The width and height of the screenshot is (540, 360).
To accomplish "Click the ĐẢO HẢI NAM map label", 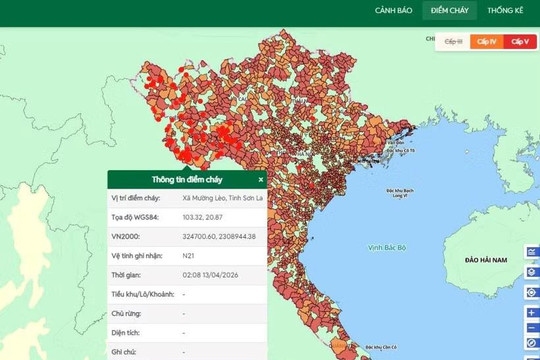I will [486, 260].
